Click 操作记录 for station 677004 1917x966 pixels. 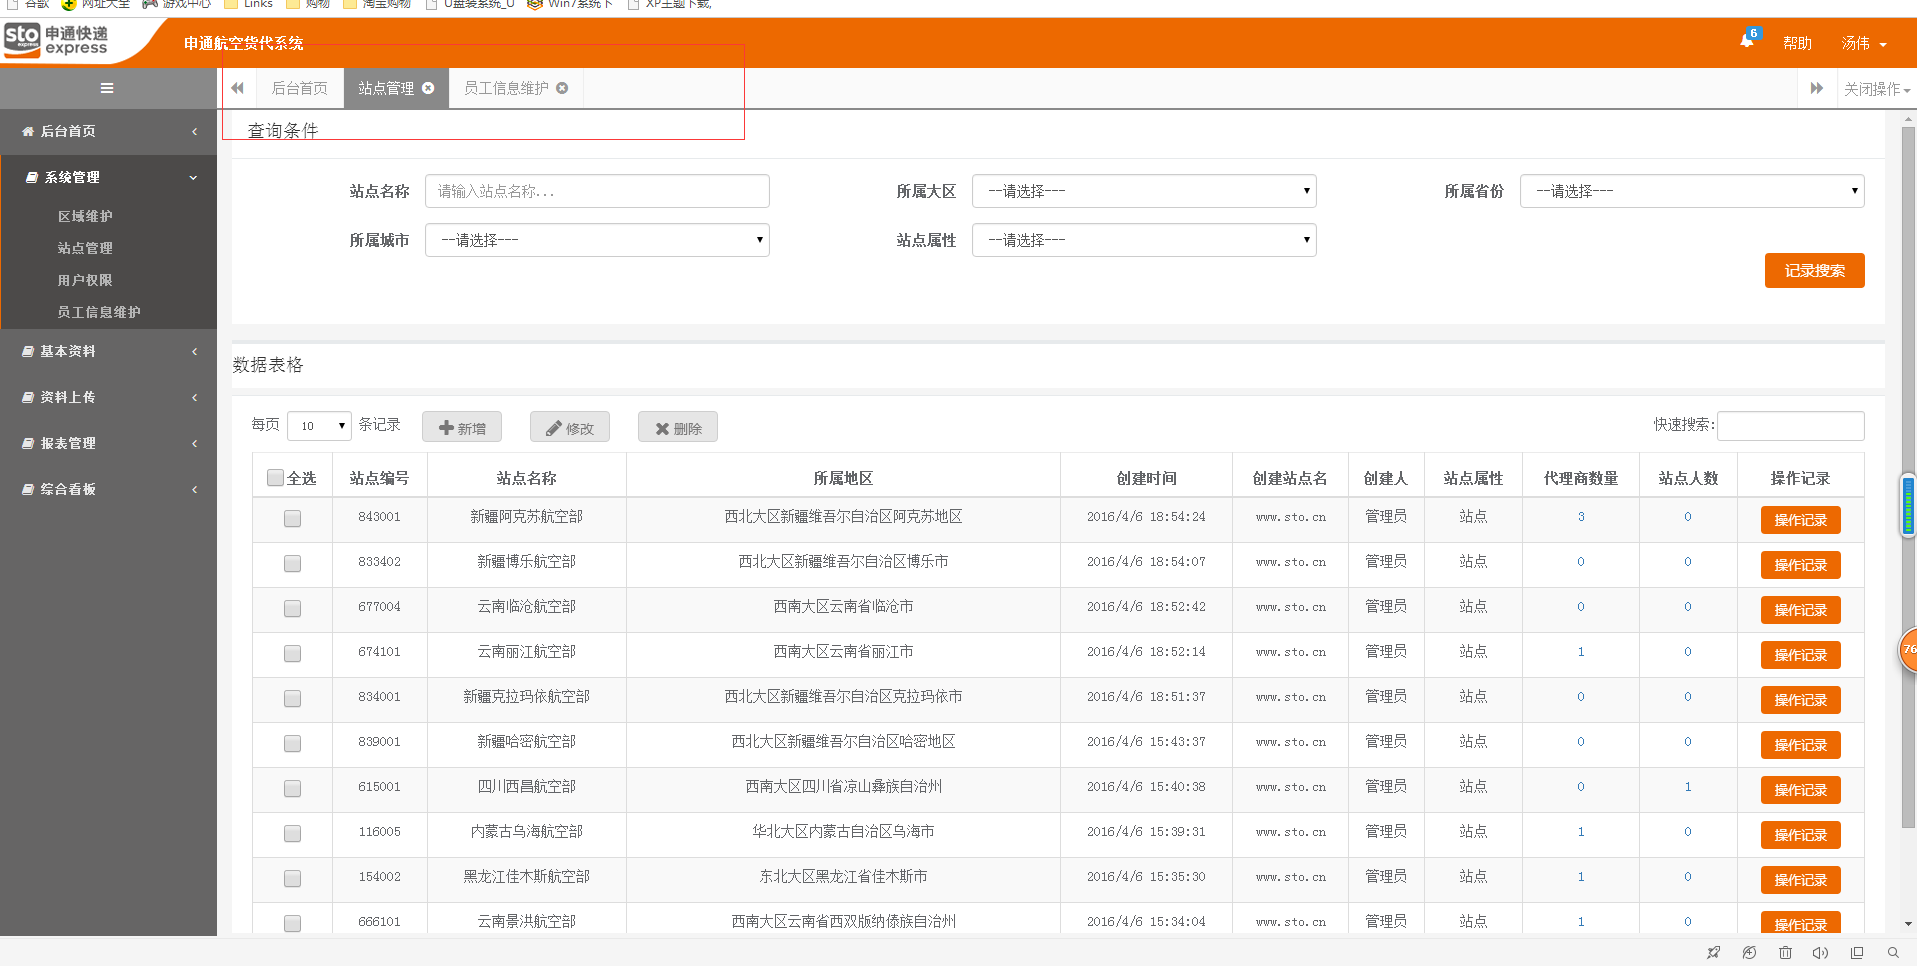coord(1800,610)
